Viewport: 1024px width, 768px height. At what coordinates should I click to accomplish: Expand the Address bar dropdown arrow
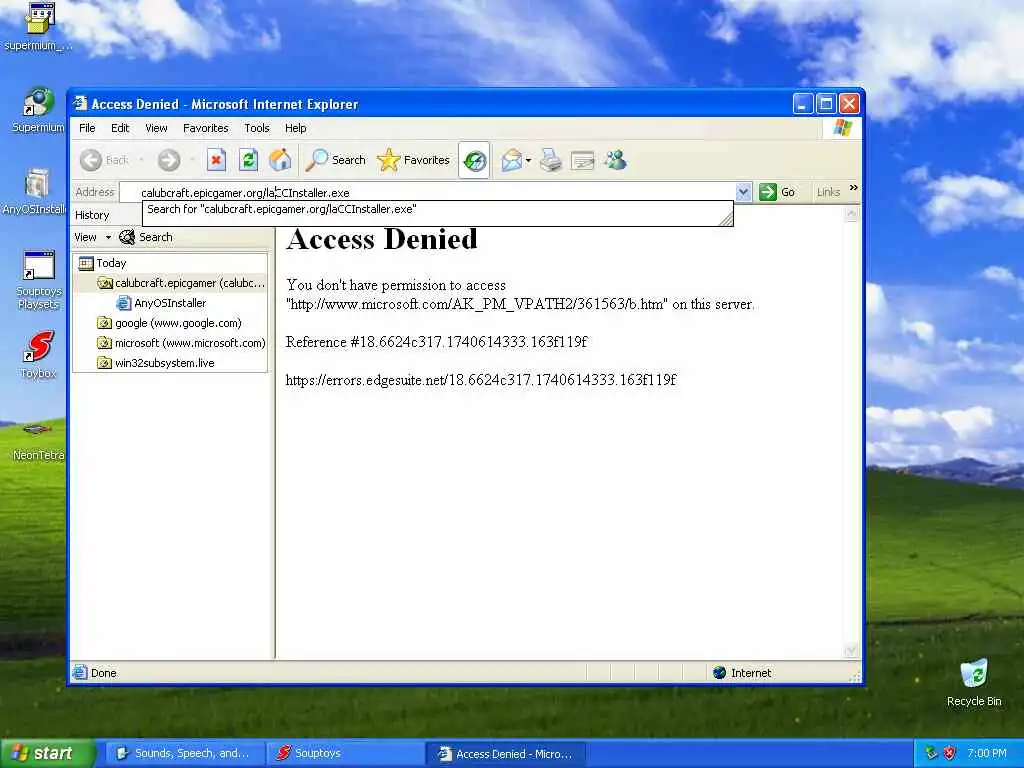point(743,192)
